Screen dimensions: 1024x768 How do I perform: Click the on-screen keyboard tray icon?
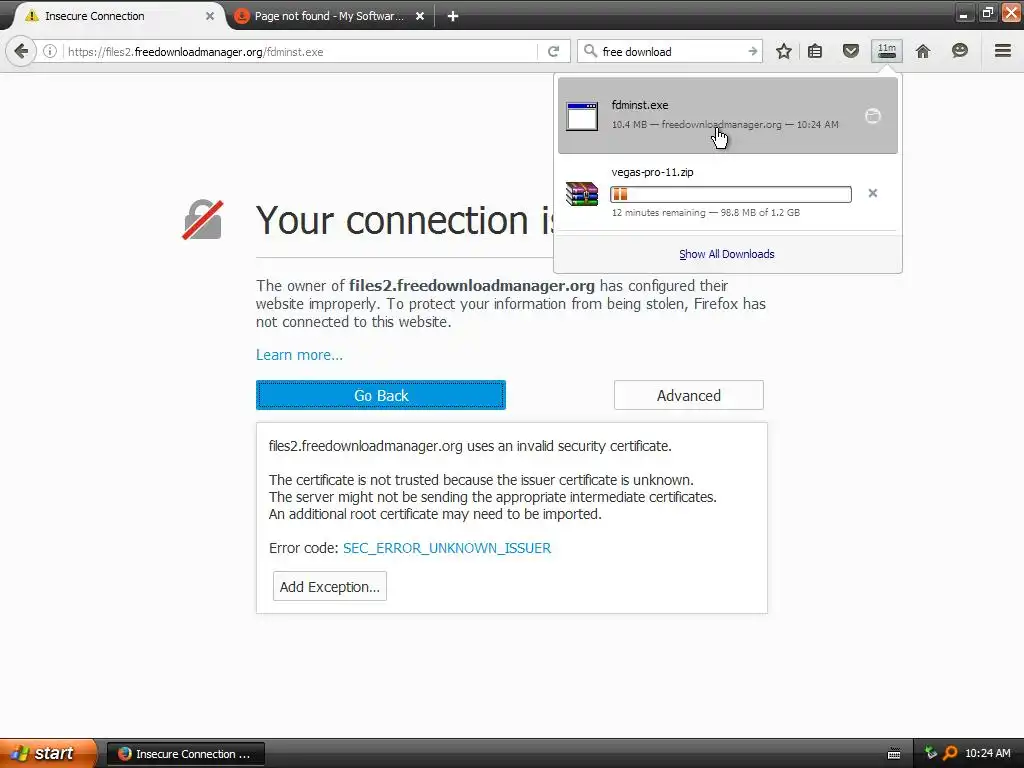[x=894, y=754]
